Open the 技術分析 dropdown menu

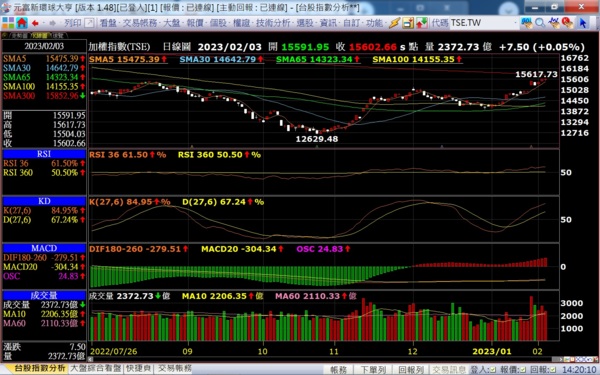tap(274, 23)
